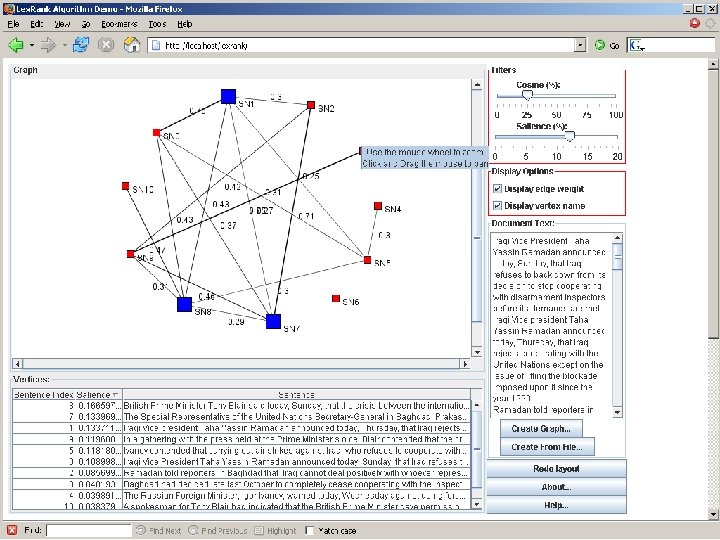Select the row starting 'Ramadan told reporters'
Image resolution: width=720 pixels, height=540 pixels.
(x=241, y=473)
